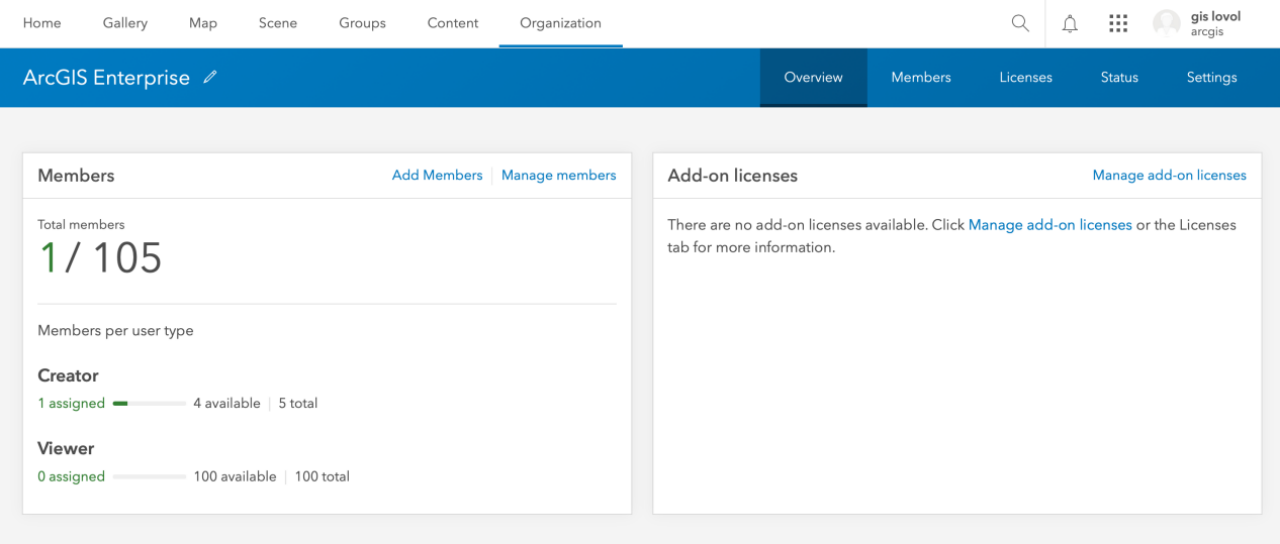Open the Map page
This screenshot has height=544, width=1280.
click(x=203, y=23)
